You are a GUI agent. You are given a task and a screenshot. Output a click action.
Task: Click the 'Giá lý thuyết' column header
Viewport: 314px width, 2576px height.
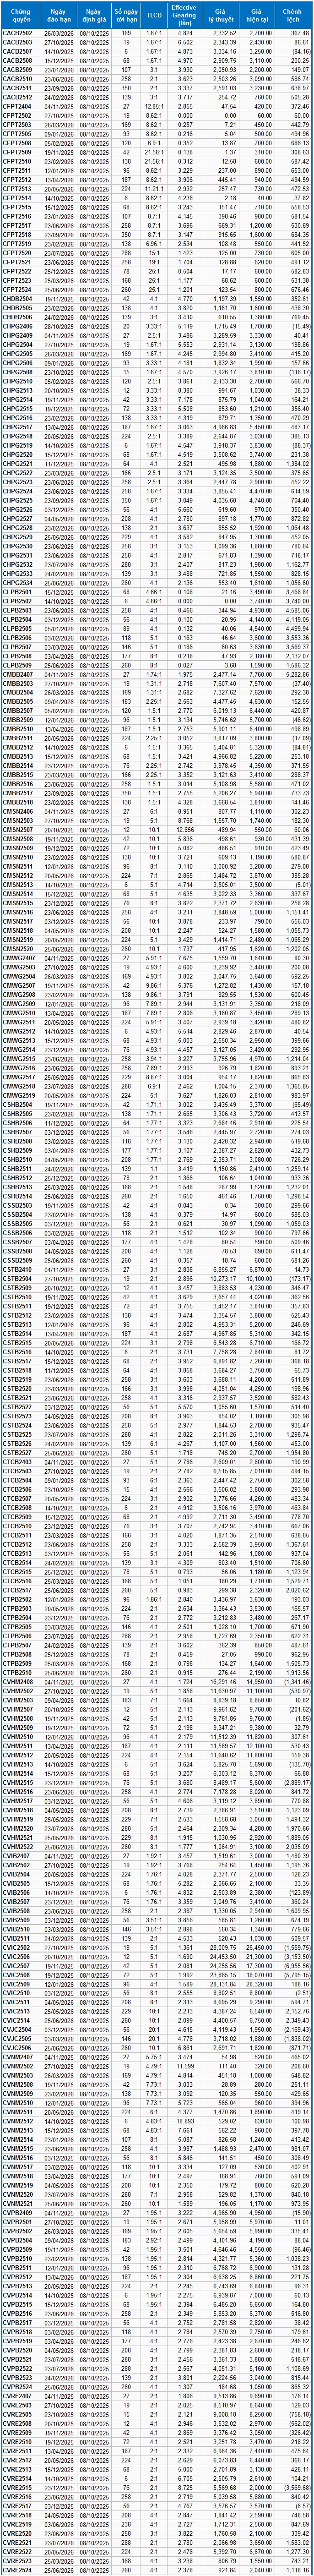221,15
